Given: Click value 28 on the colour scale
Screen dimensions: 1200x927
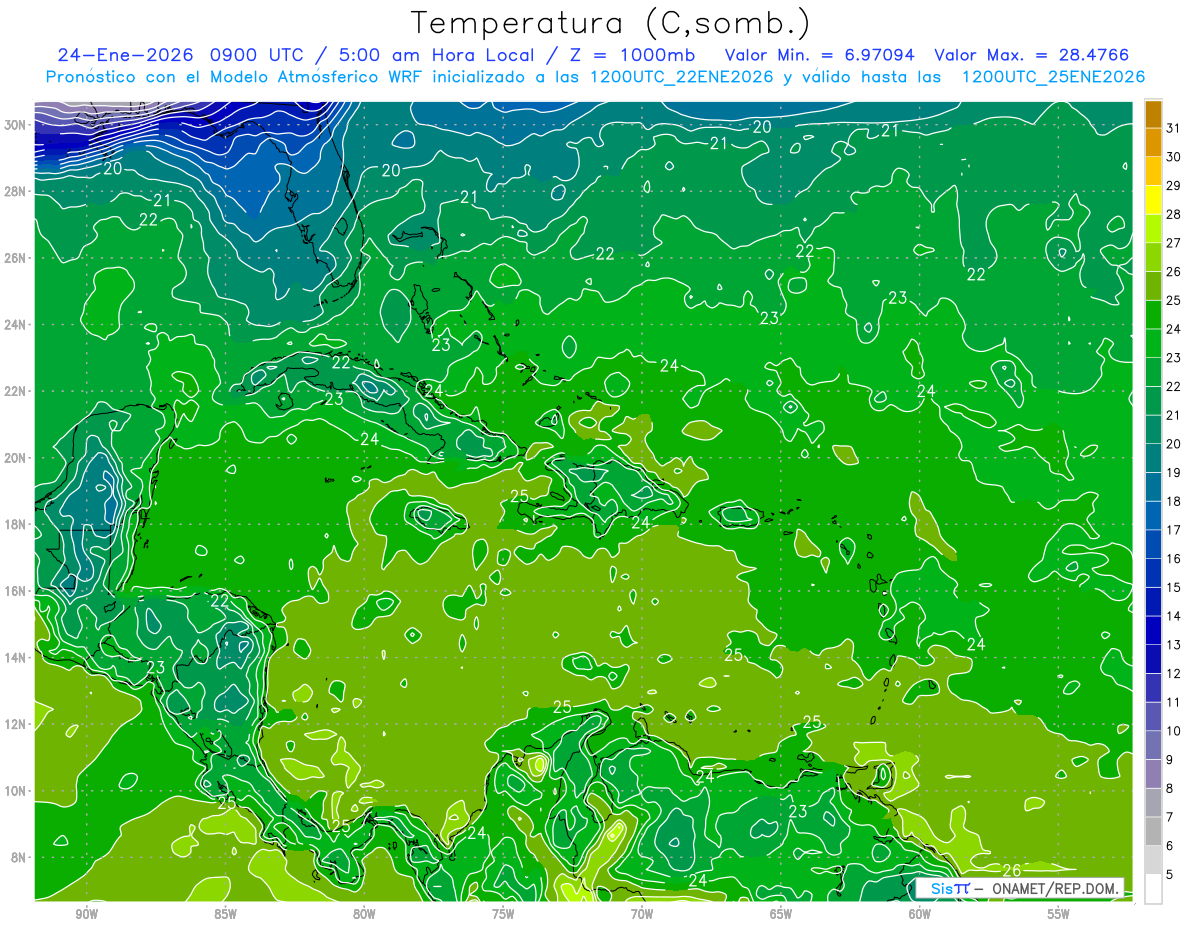Looking at the screenshot, I should pyautogui.click(x=1174, y=214).
